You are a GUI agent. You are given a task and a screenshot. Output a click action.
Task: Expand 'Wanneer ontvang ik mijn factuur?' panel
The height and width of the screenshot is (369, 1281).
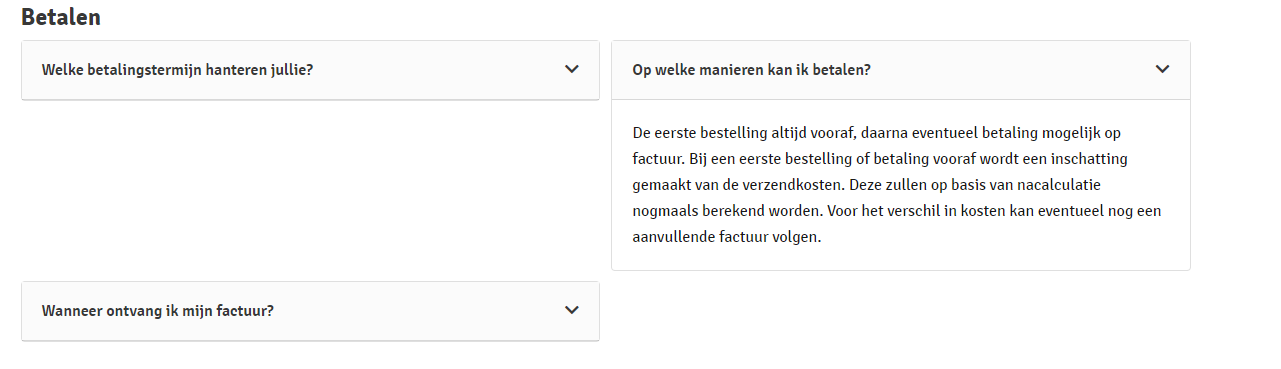click(x=310, y=311)
